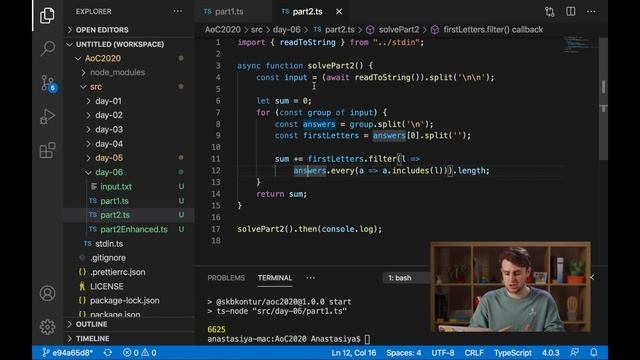Open terminal panel more views ellipsis
This screenshot has height=360, width=640.
(311, 278)
